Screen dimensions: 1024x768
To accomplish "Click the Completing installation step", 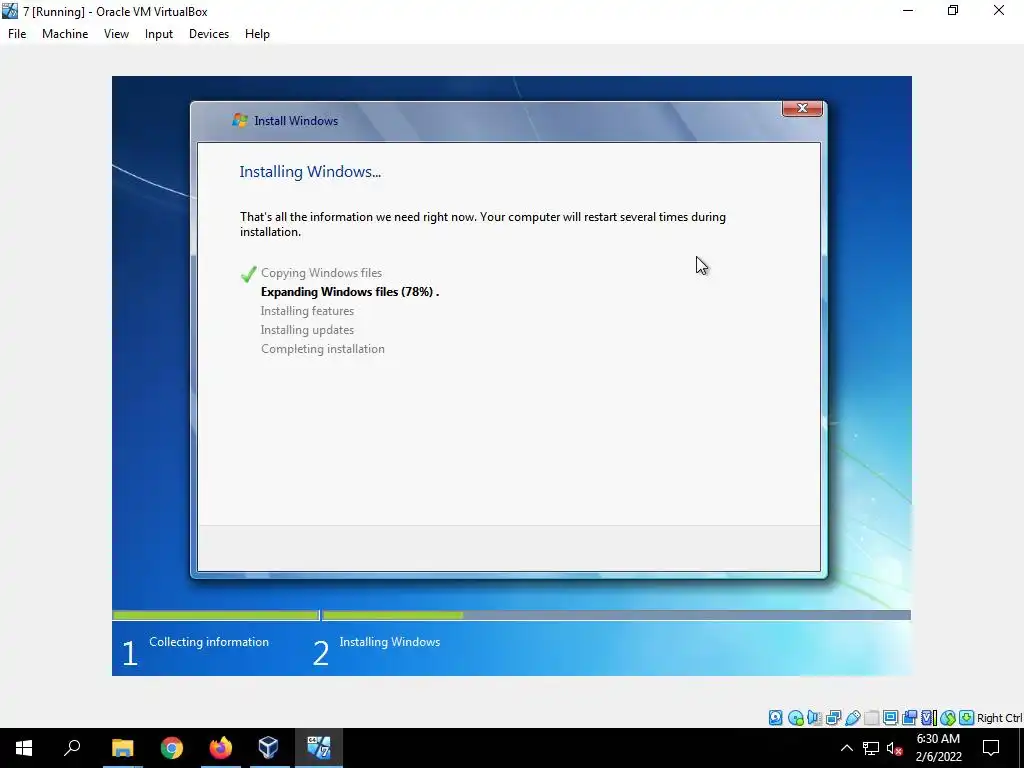I will [323, 349].
